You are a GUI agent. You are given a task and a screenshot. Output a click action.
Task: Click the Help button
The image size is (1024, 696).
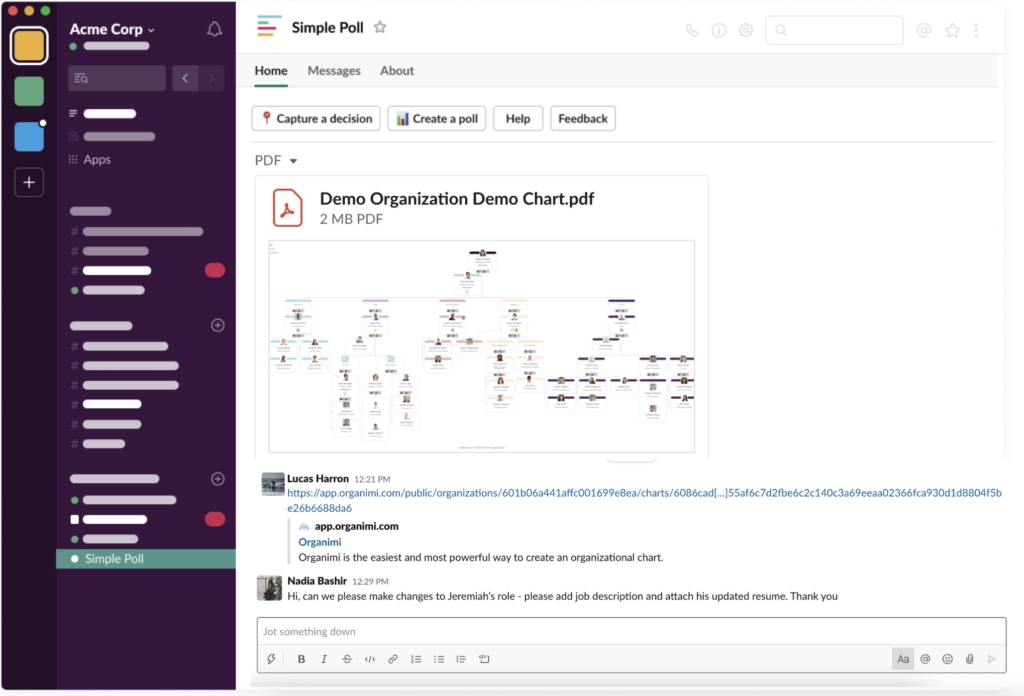pyautogui.click(x=518, y=118)
